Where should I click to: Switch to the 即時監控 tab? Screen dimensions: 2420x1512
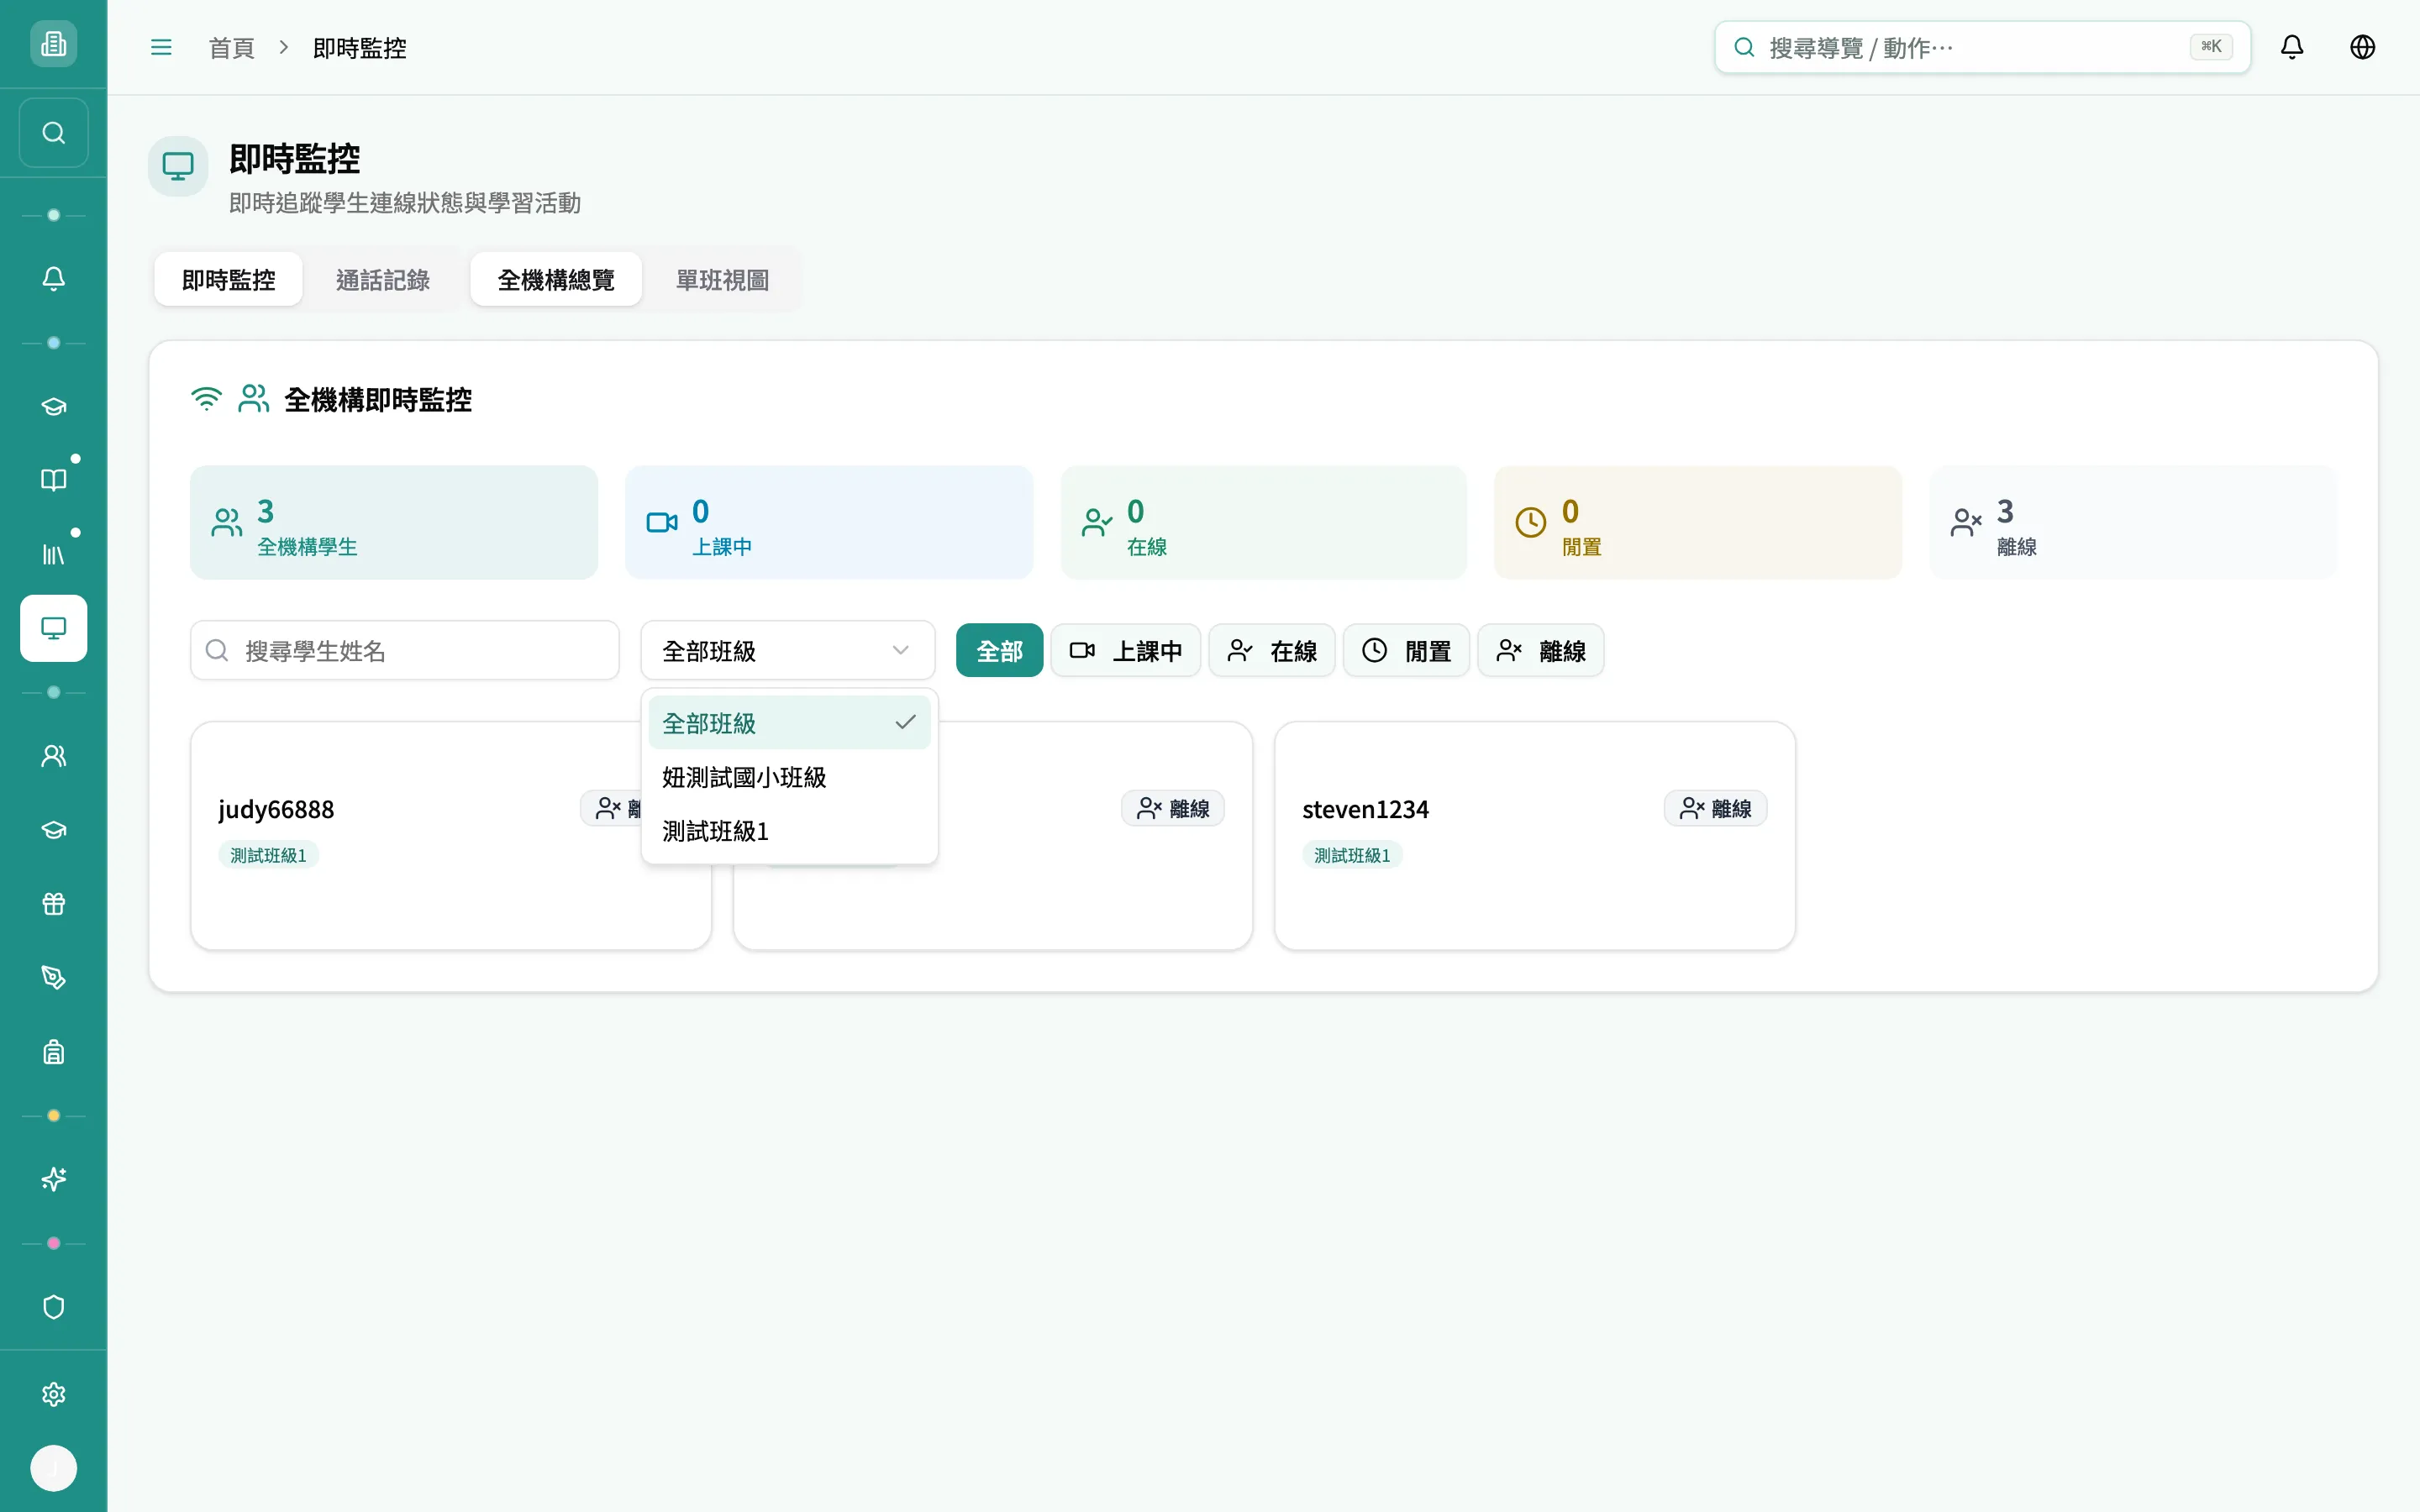(x=228, y=280)
